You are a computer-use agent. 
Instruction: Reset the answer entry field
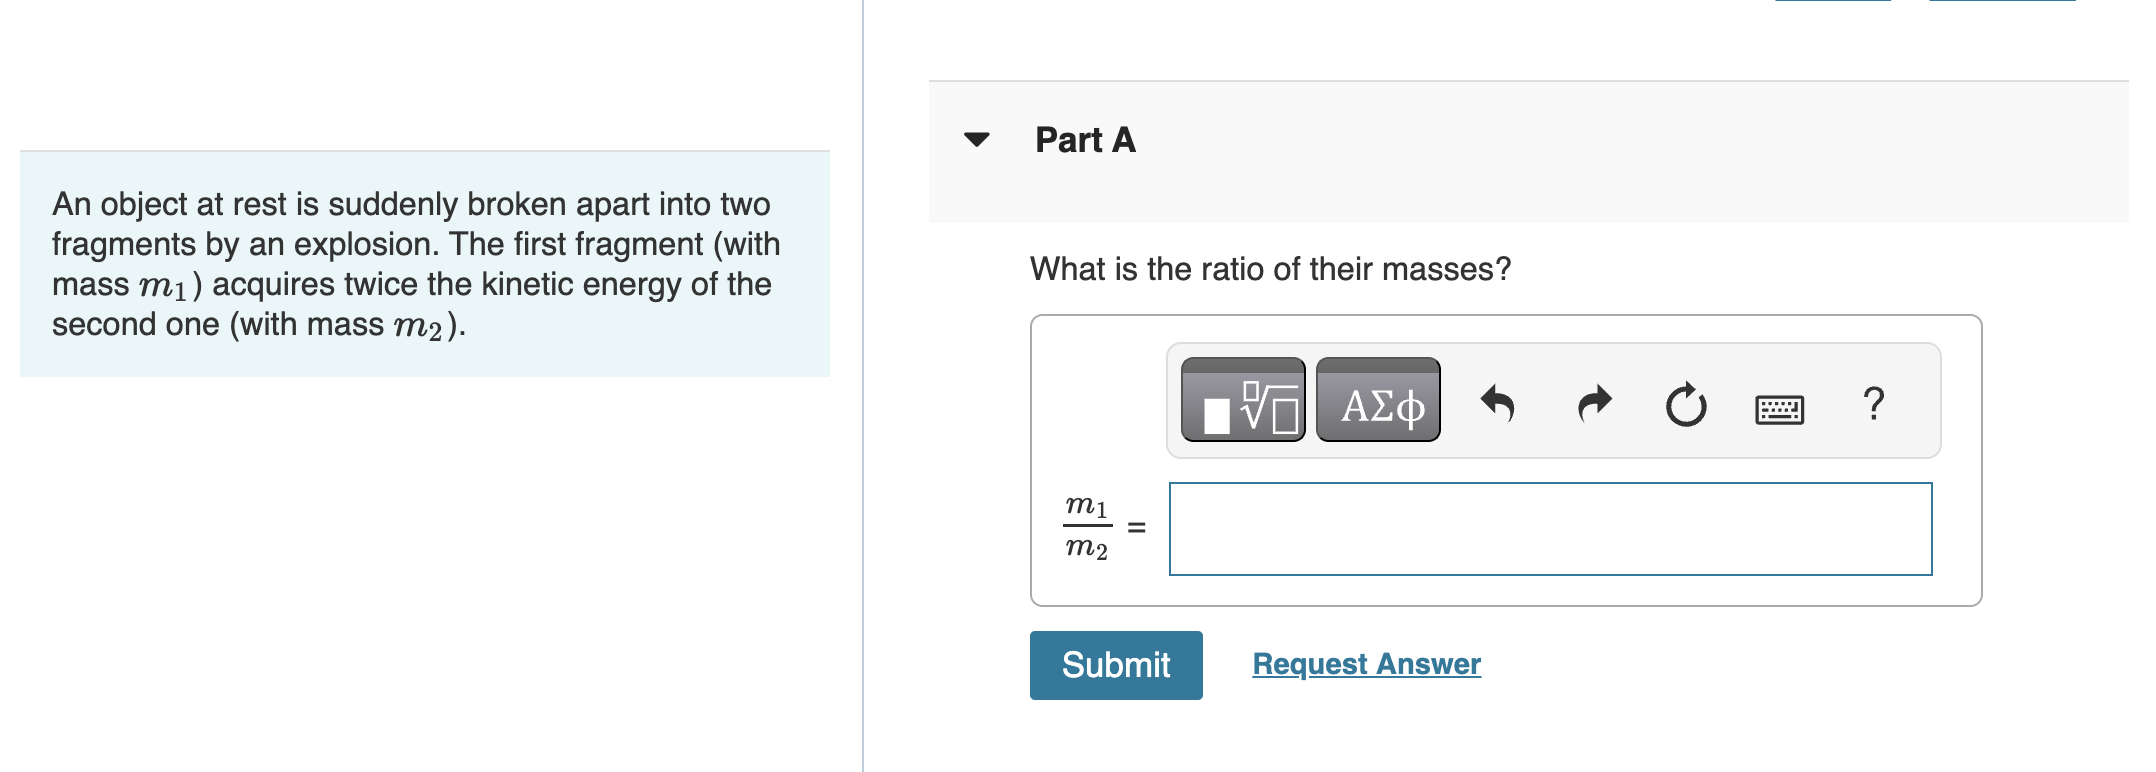click(x=1685, y=404)
